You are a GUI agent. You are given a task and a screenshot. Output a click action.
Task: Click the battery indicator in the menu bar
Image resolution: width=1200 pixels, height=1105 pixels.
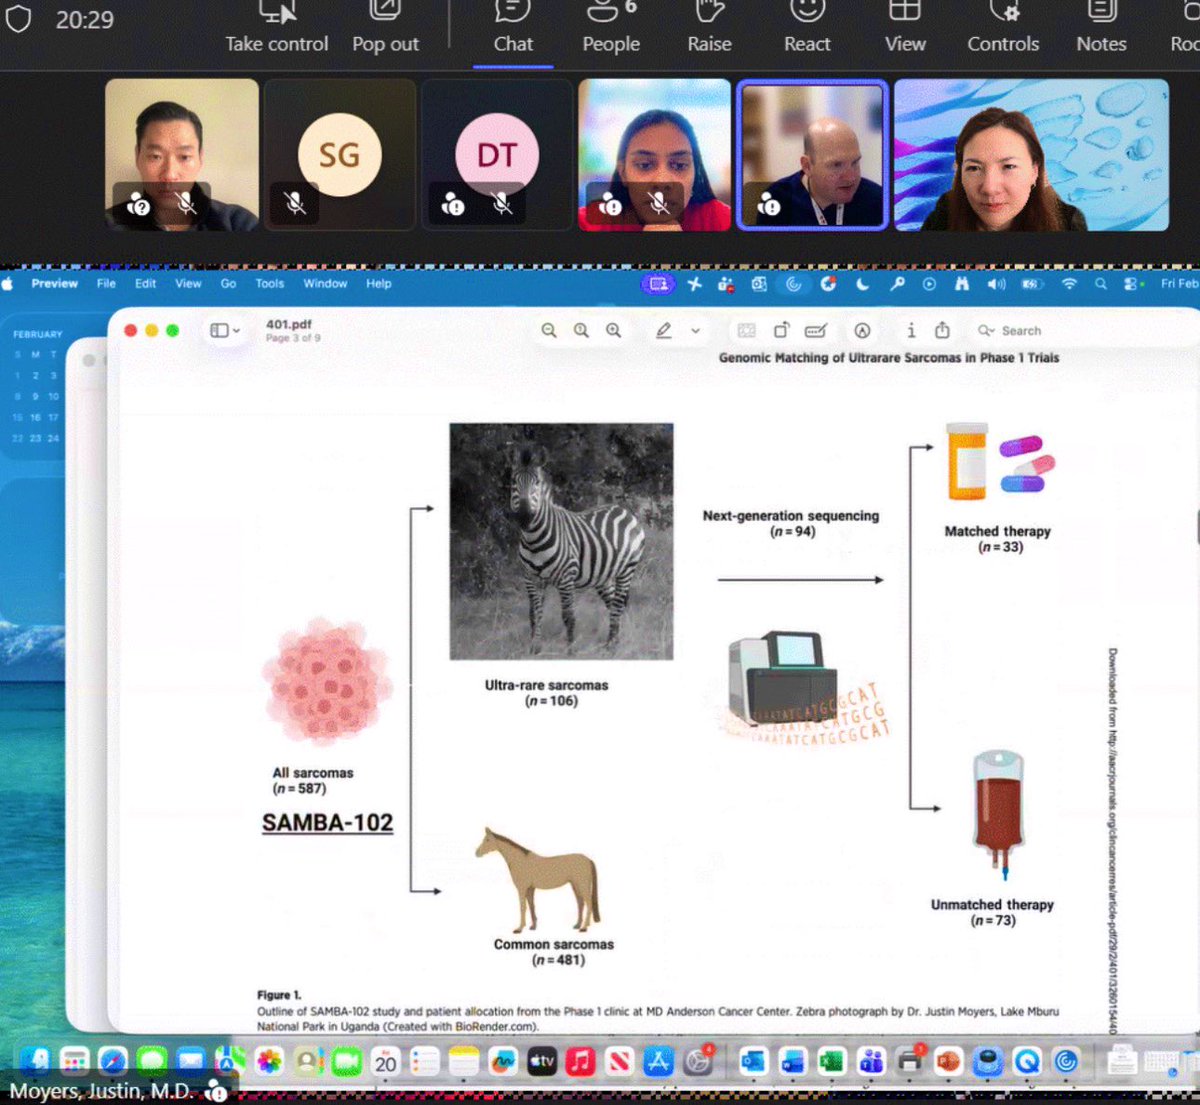tap(1030, 284)
